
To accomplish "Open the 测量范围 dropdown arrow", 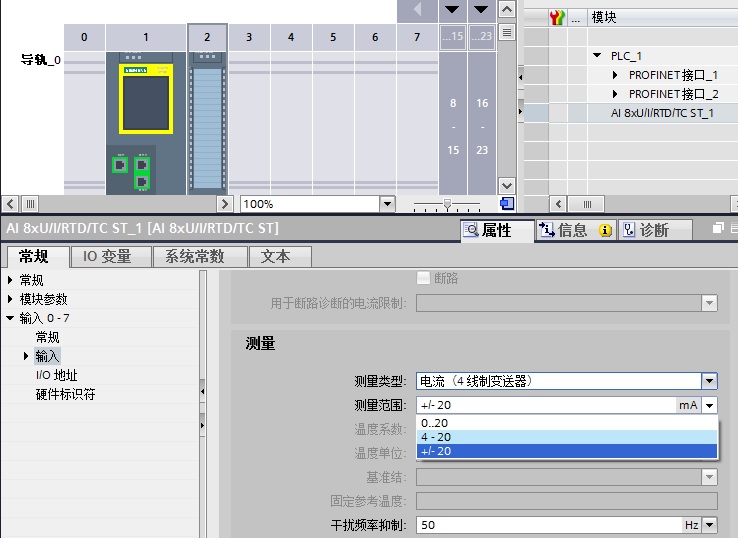I will click(709, 405).
